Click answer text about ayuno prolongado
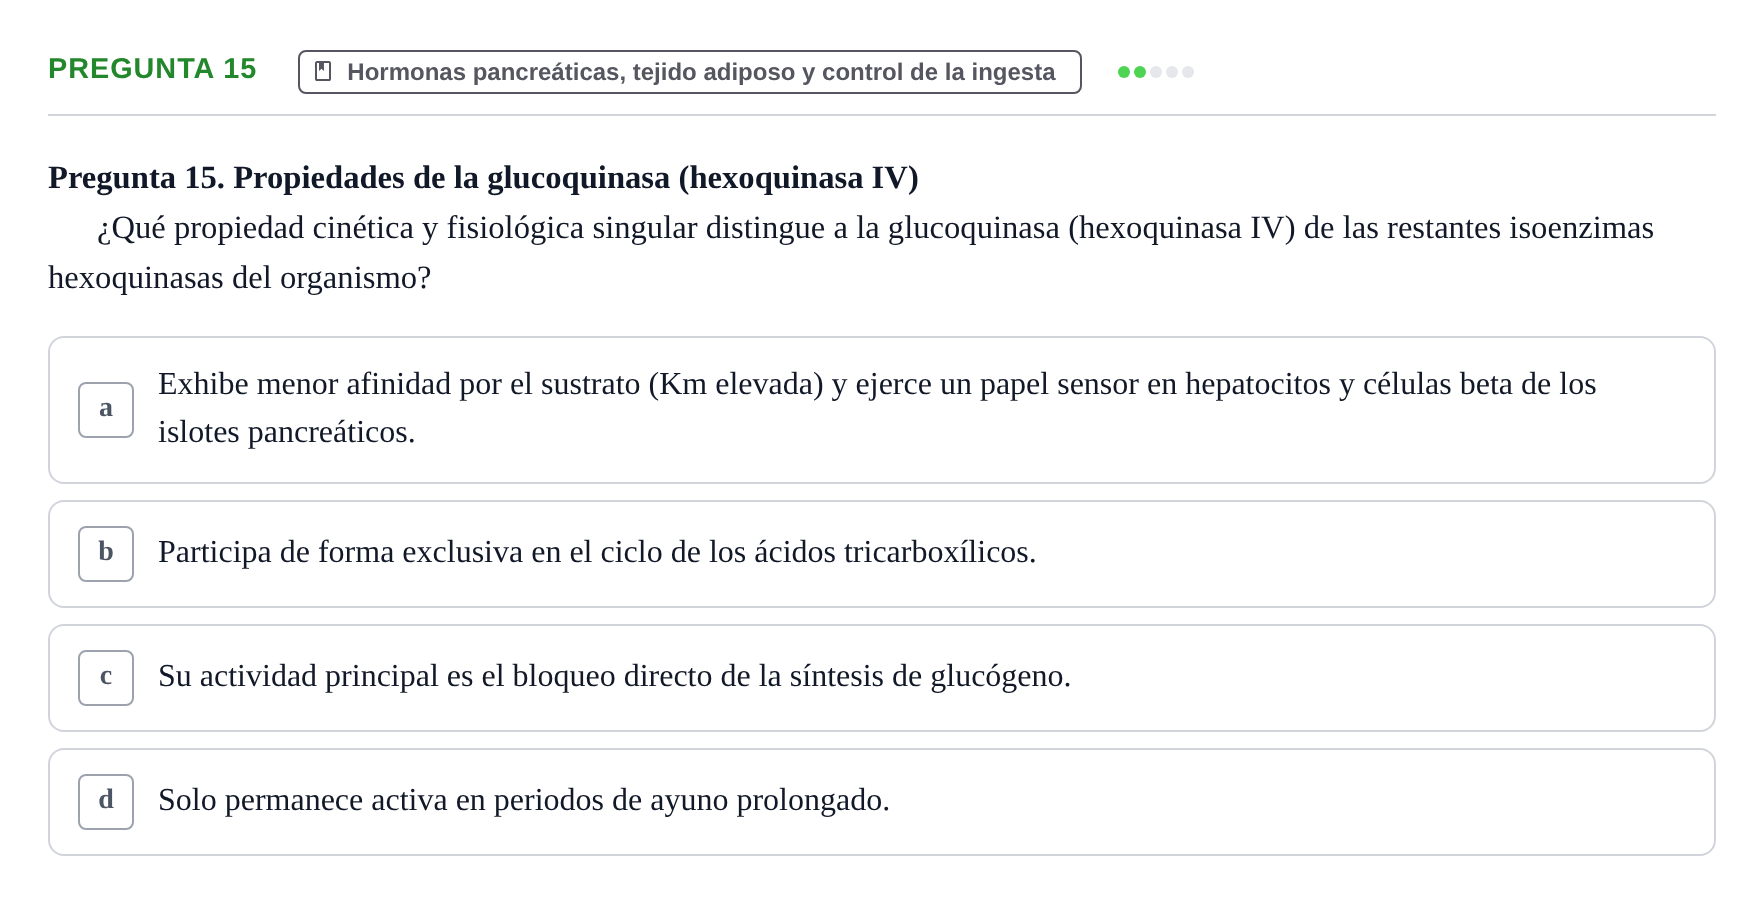1764x904 pixels. (x=524, y=800)
